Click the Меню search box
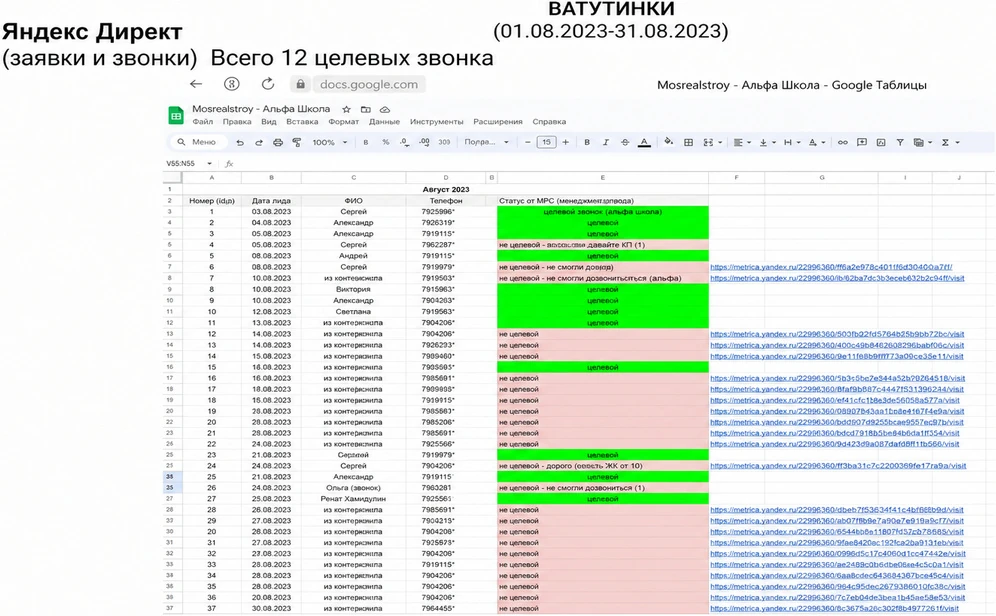 [x=198, y=142]
